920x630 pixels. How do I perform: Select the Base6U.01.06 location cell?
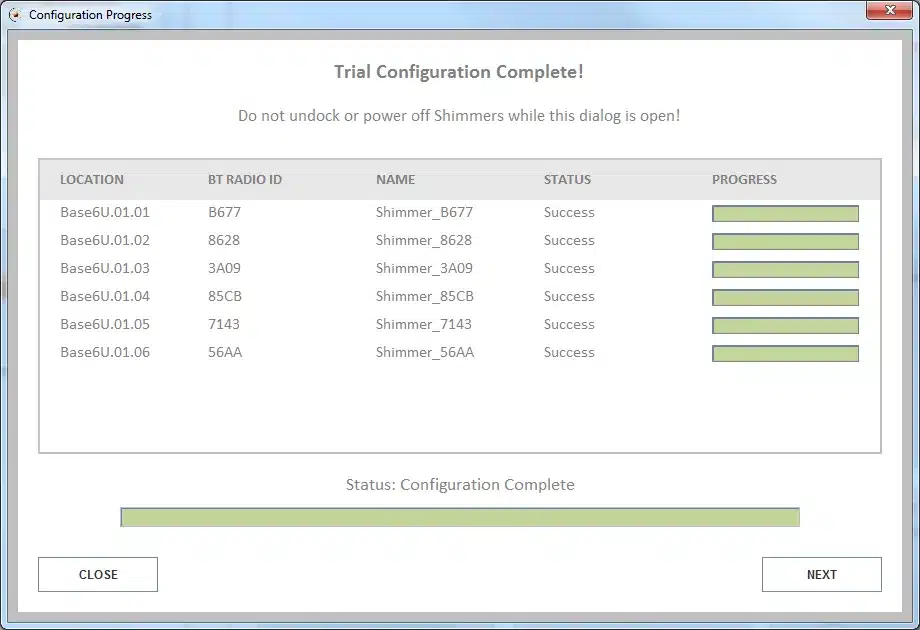tap(105, 352)
